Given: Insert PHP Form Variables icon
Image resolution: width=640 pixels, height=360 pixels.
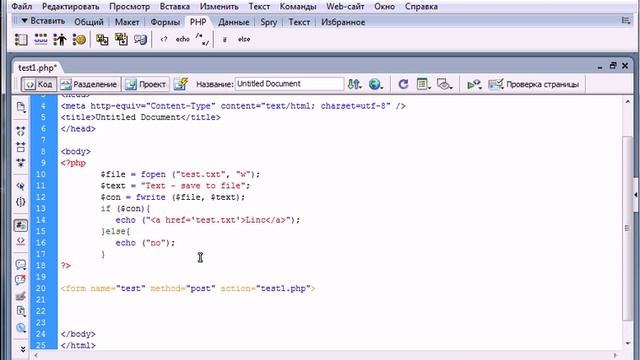Looking at the screenshot, I should click(21, 40).
